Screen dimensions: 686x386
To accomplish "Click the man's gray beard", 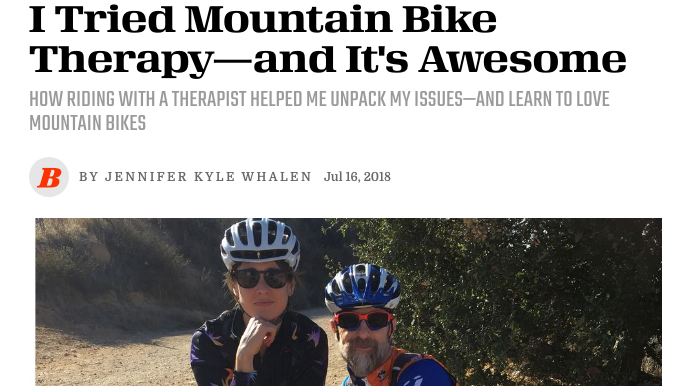I will point(365,355).
